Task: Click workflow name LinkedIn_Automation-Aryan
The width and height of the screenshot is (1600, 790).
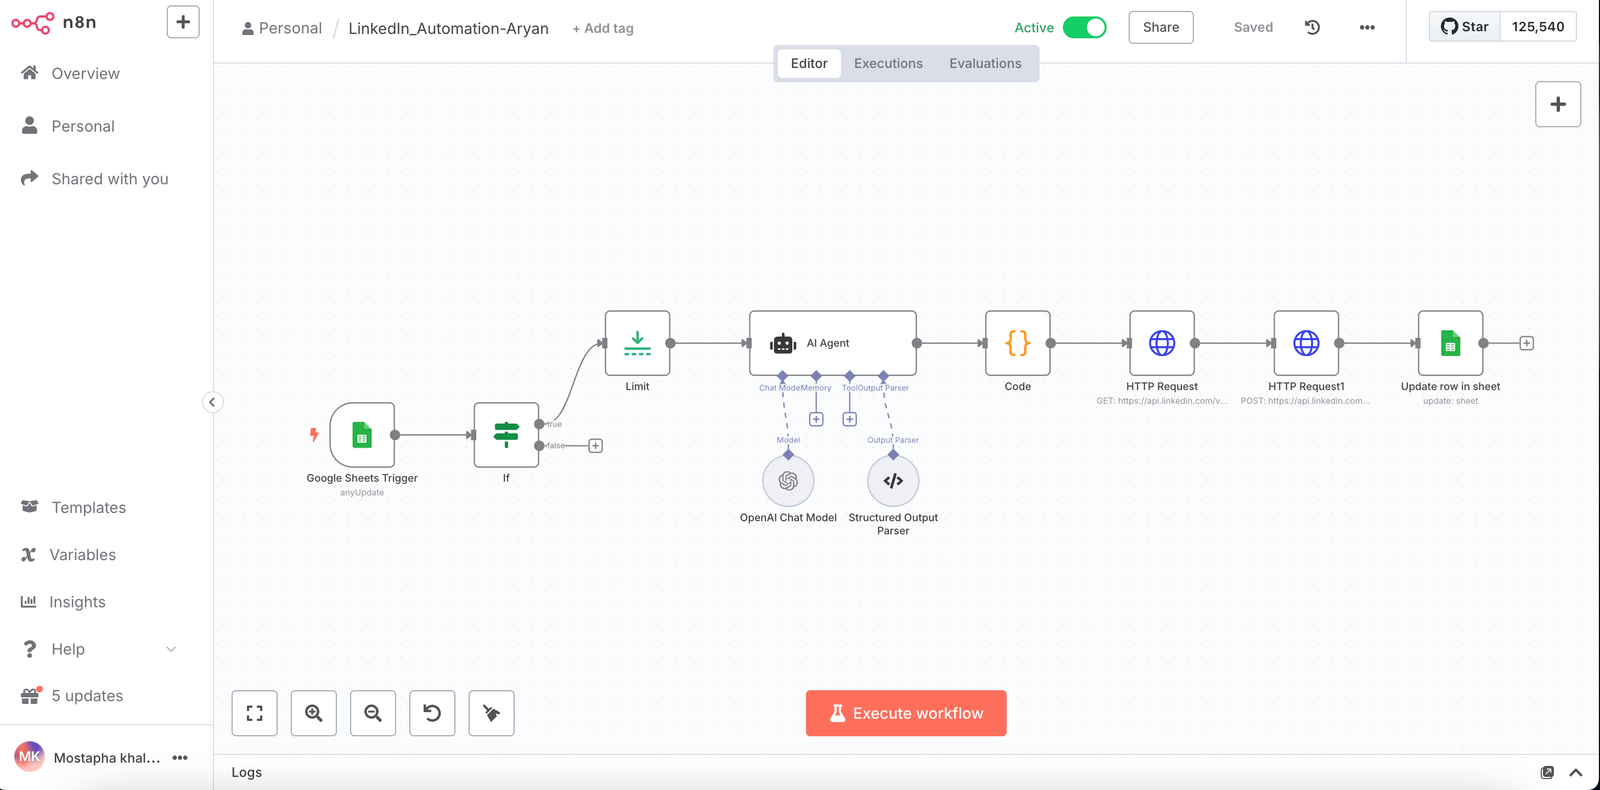Action: 448,28
